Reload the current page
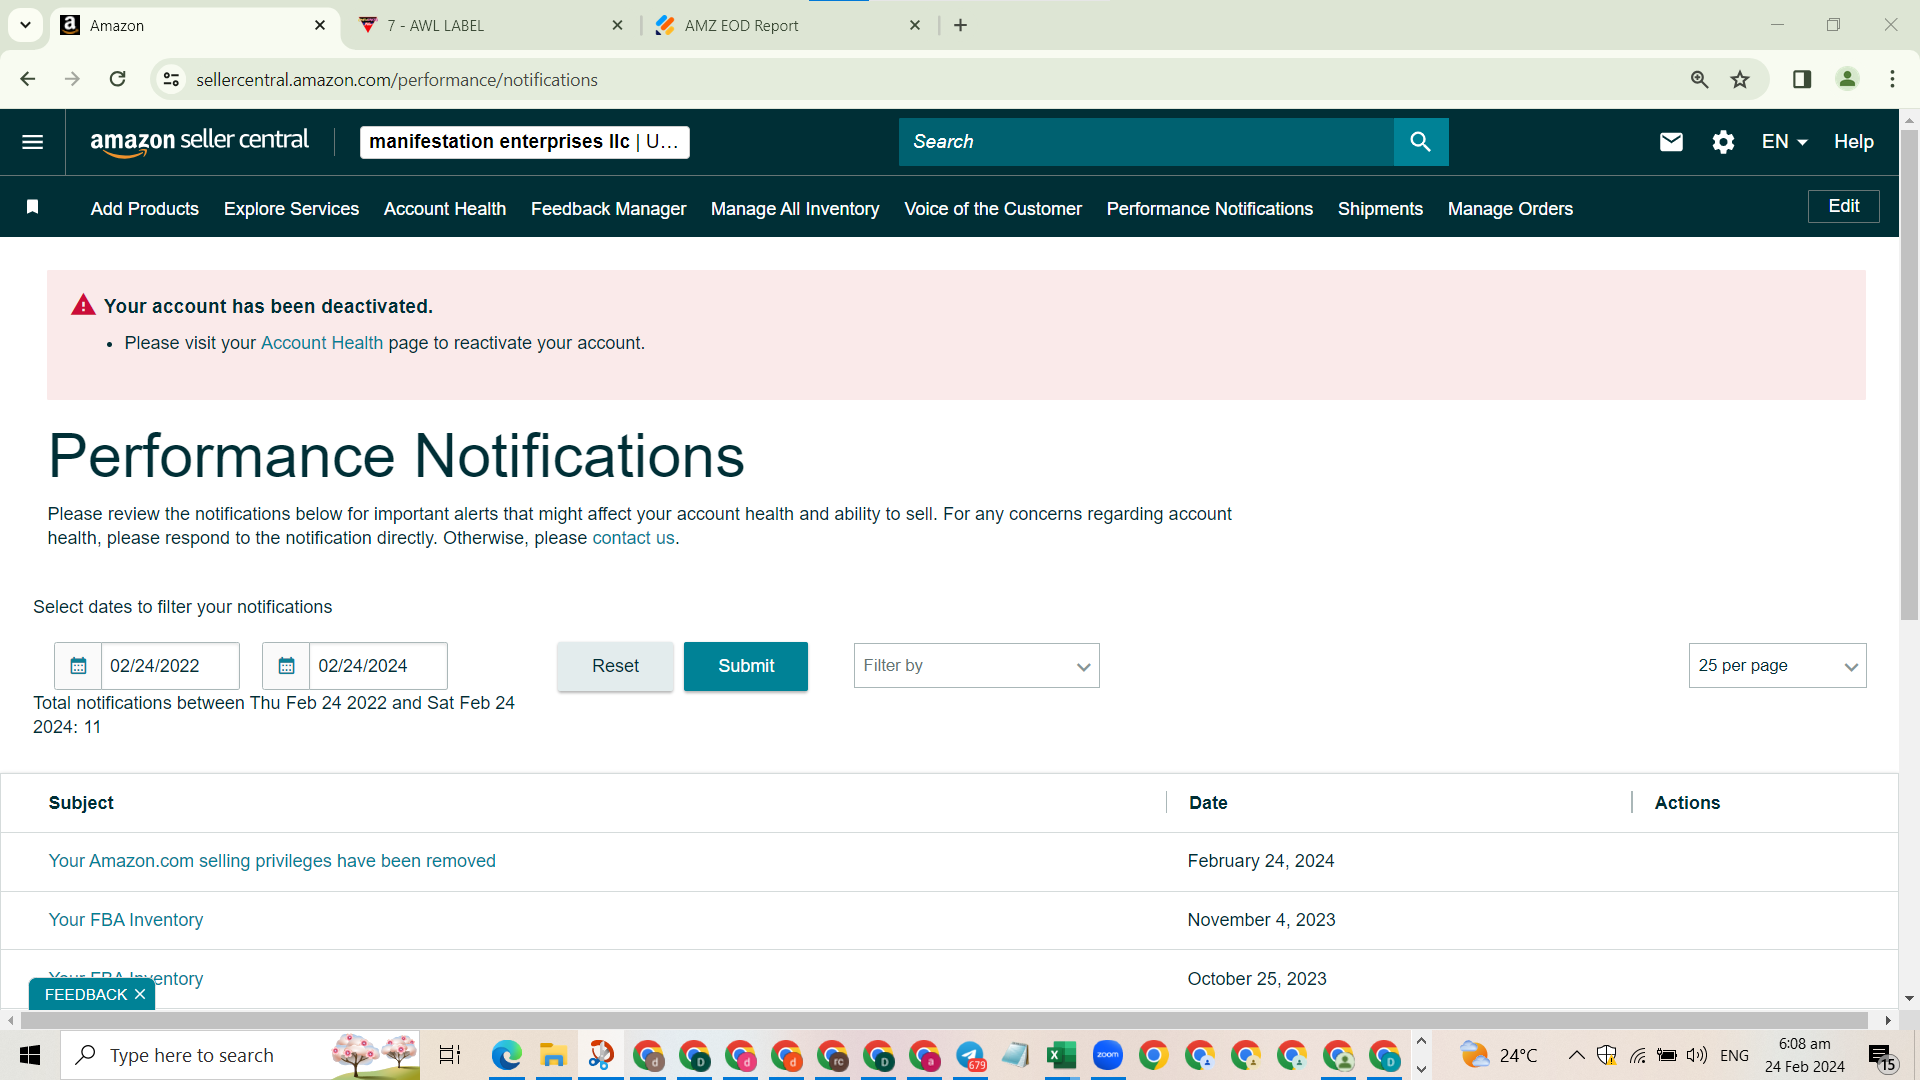Viewport: 1920px width, 1080px height. [x=118, y=79]
